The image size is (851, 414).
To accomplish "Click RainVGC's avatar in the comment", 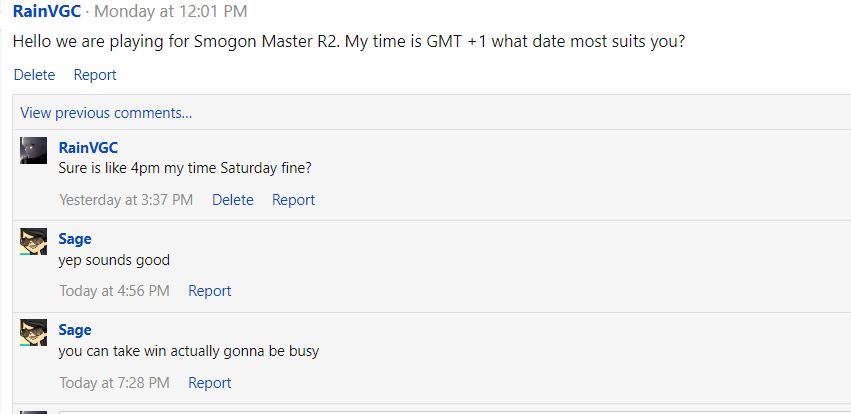I will [33, 150].
